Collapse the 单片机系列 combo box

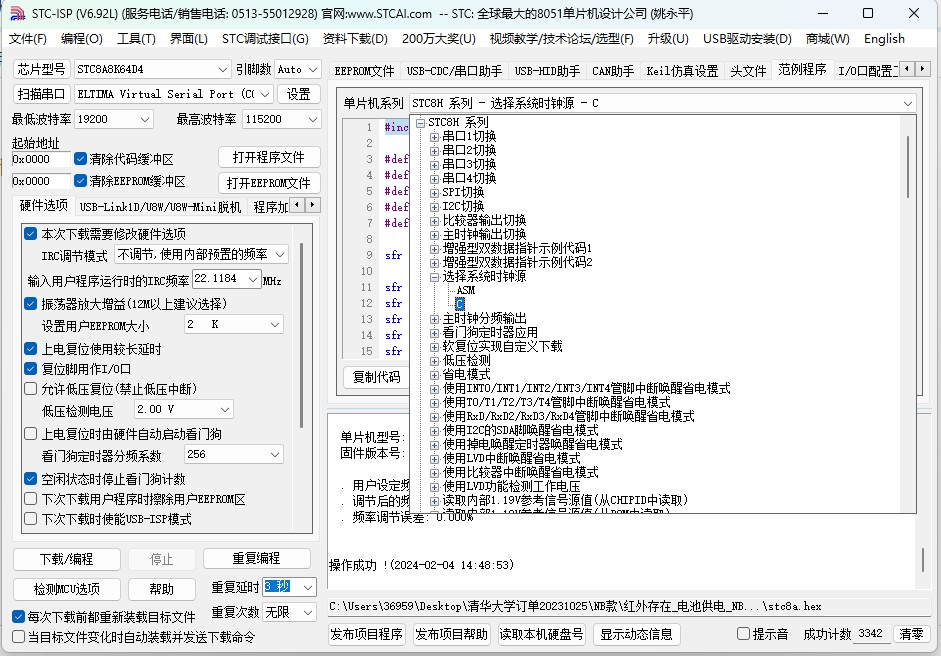907,104
